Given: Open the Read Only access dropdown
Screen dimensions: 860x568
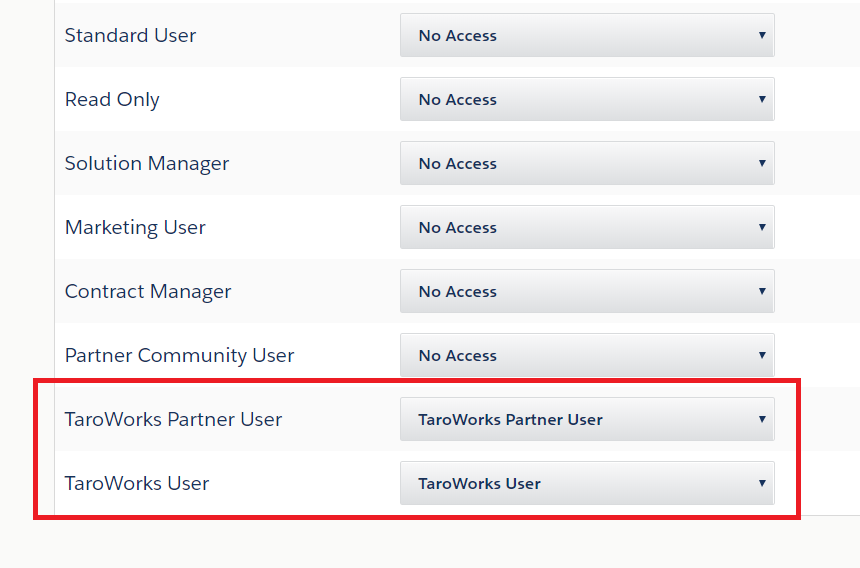Looking at the screenshot, I should pos(586,99).
